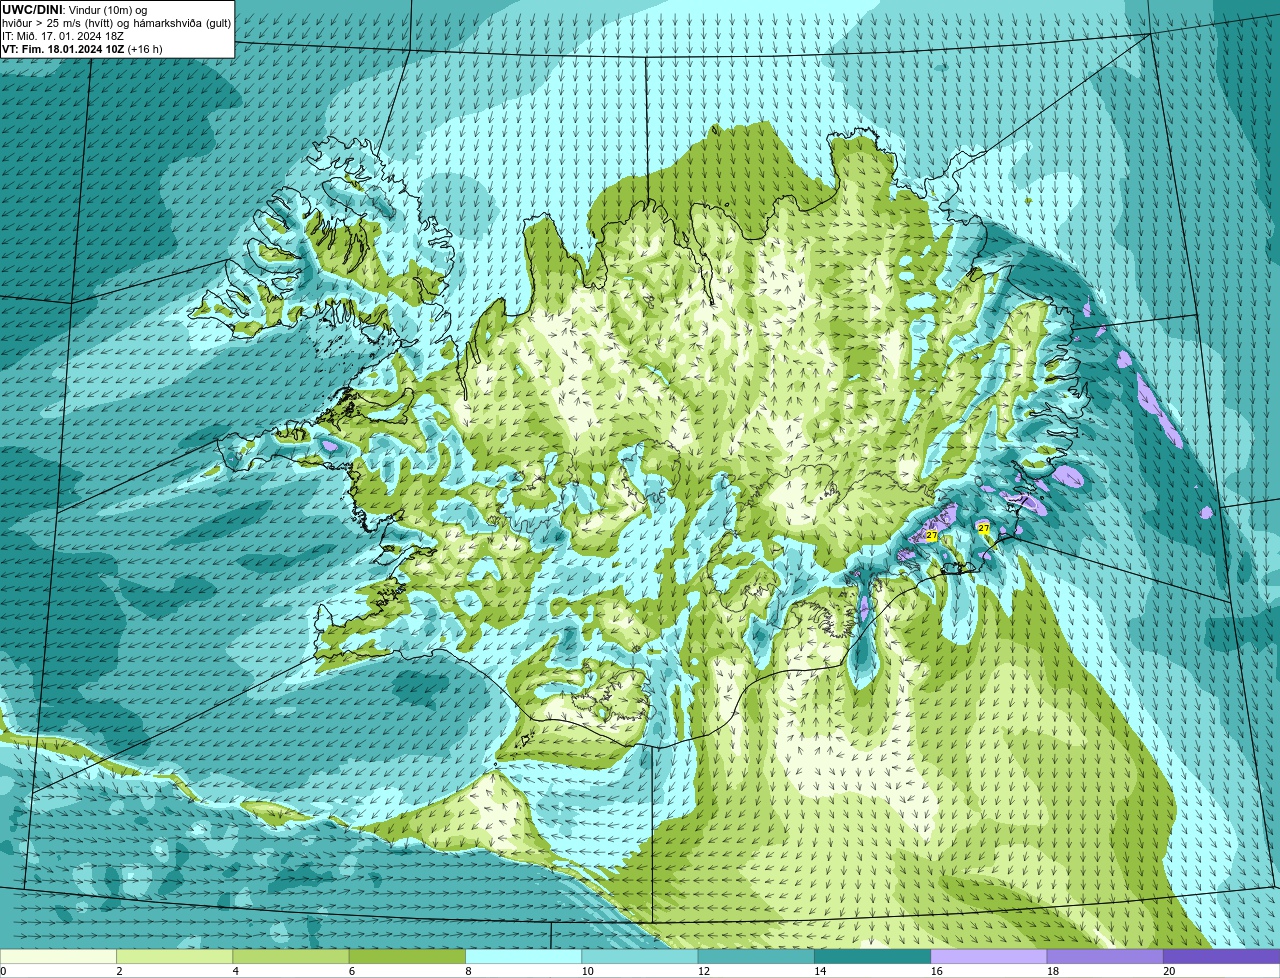Select the legend scale number 14
This screenshot has width=1280, height=978.
pos(820,971)
